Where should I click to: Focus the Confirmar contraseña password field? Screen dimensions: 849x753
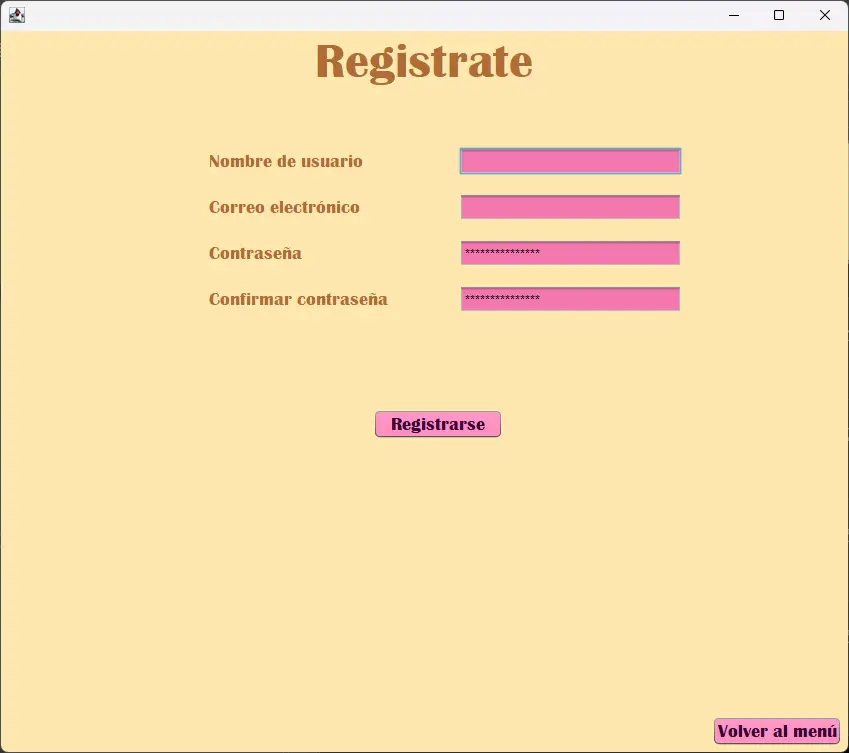[x=600, y=299]
